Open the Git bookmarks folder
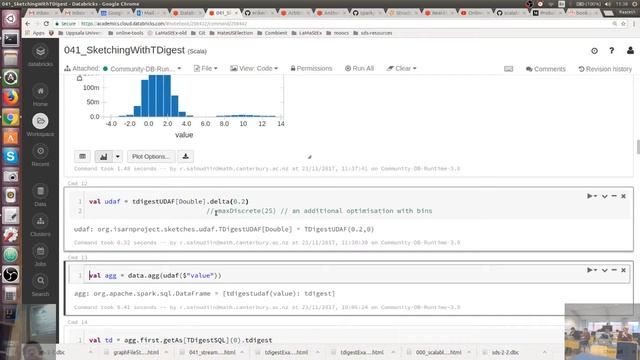 [198, 33]
